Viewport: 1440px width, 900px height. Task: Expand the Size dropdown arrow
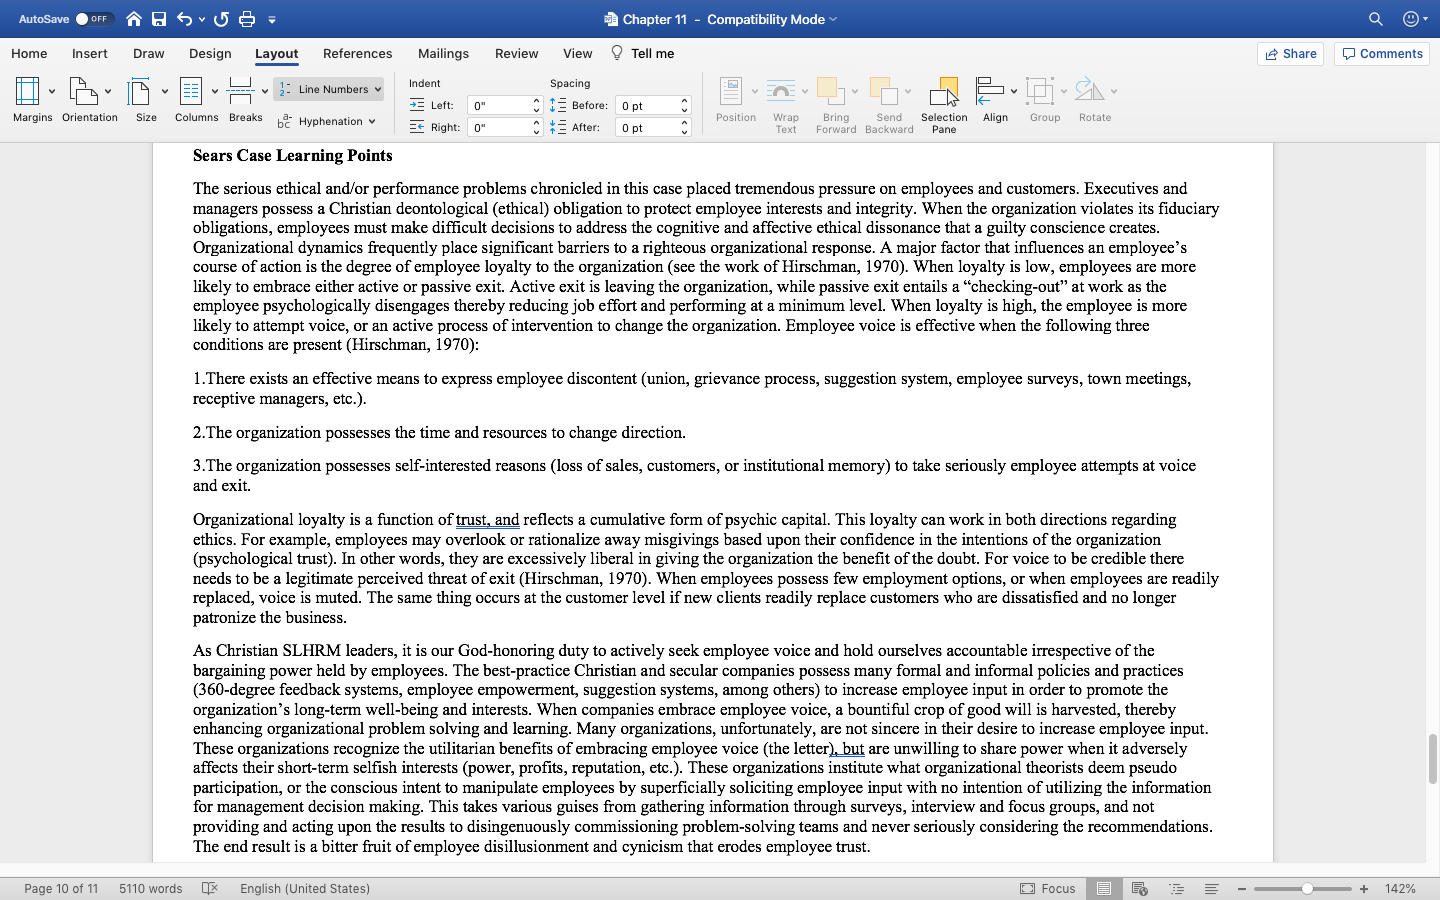pyautogui.click(x=165, y=91)
